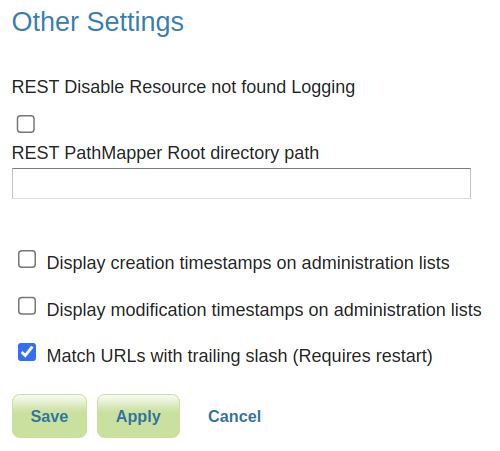This screenshot has width=500, height=451.
Task: Focus the REST PathMapper Root directory path field
Action: click(241, 183)
